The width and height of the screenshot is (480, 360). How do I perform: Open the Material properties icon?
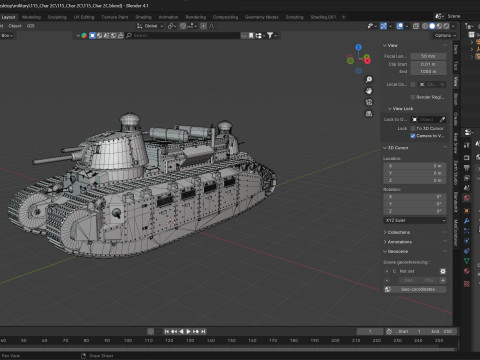[x=467, y=271]
